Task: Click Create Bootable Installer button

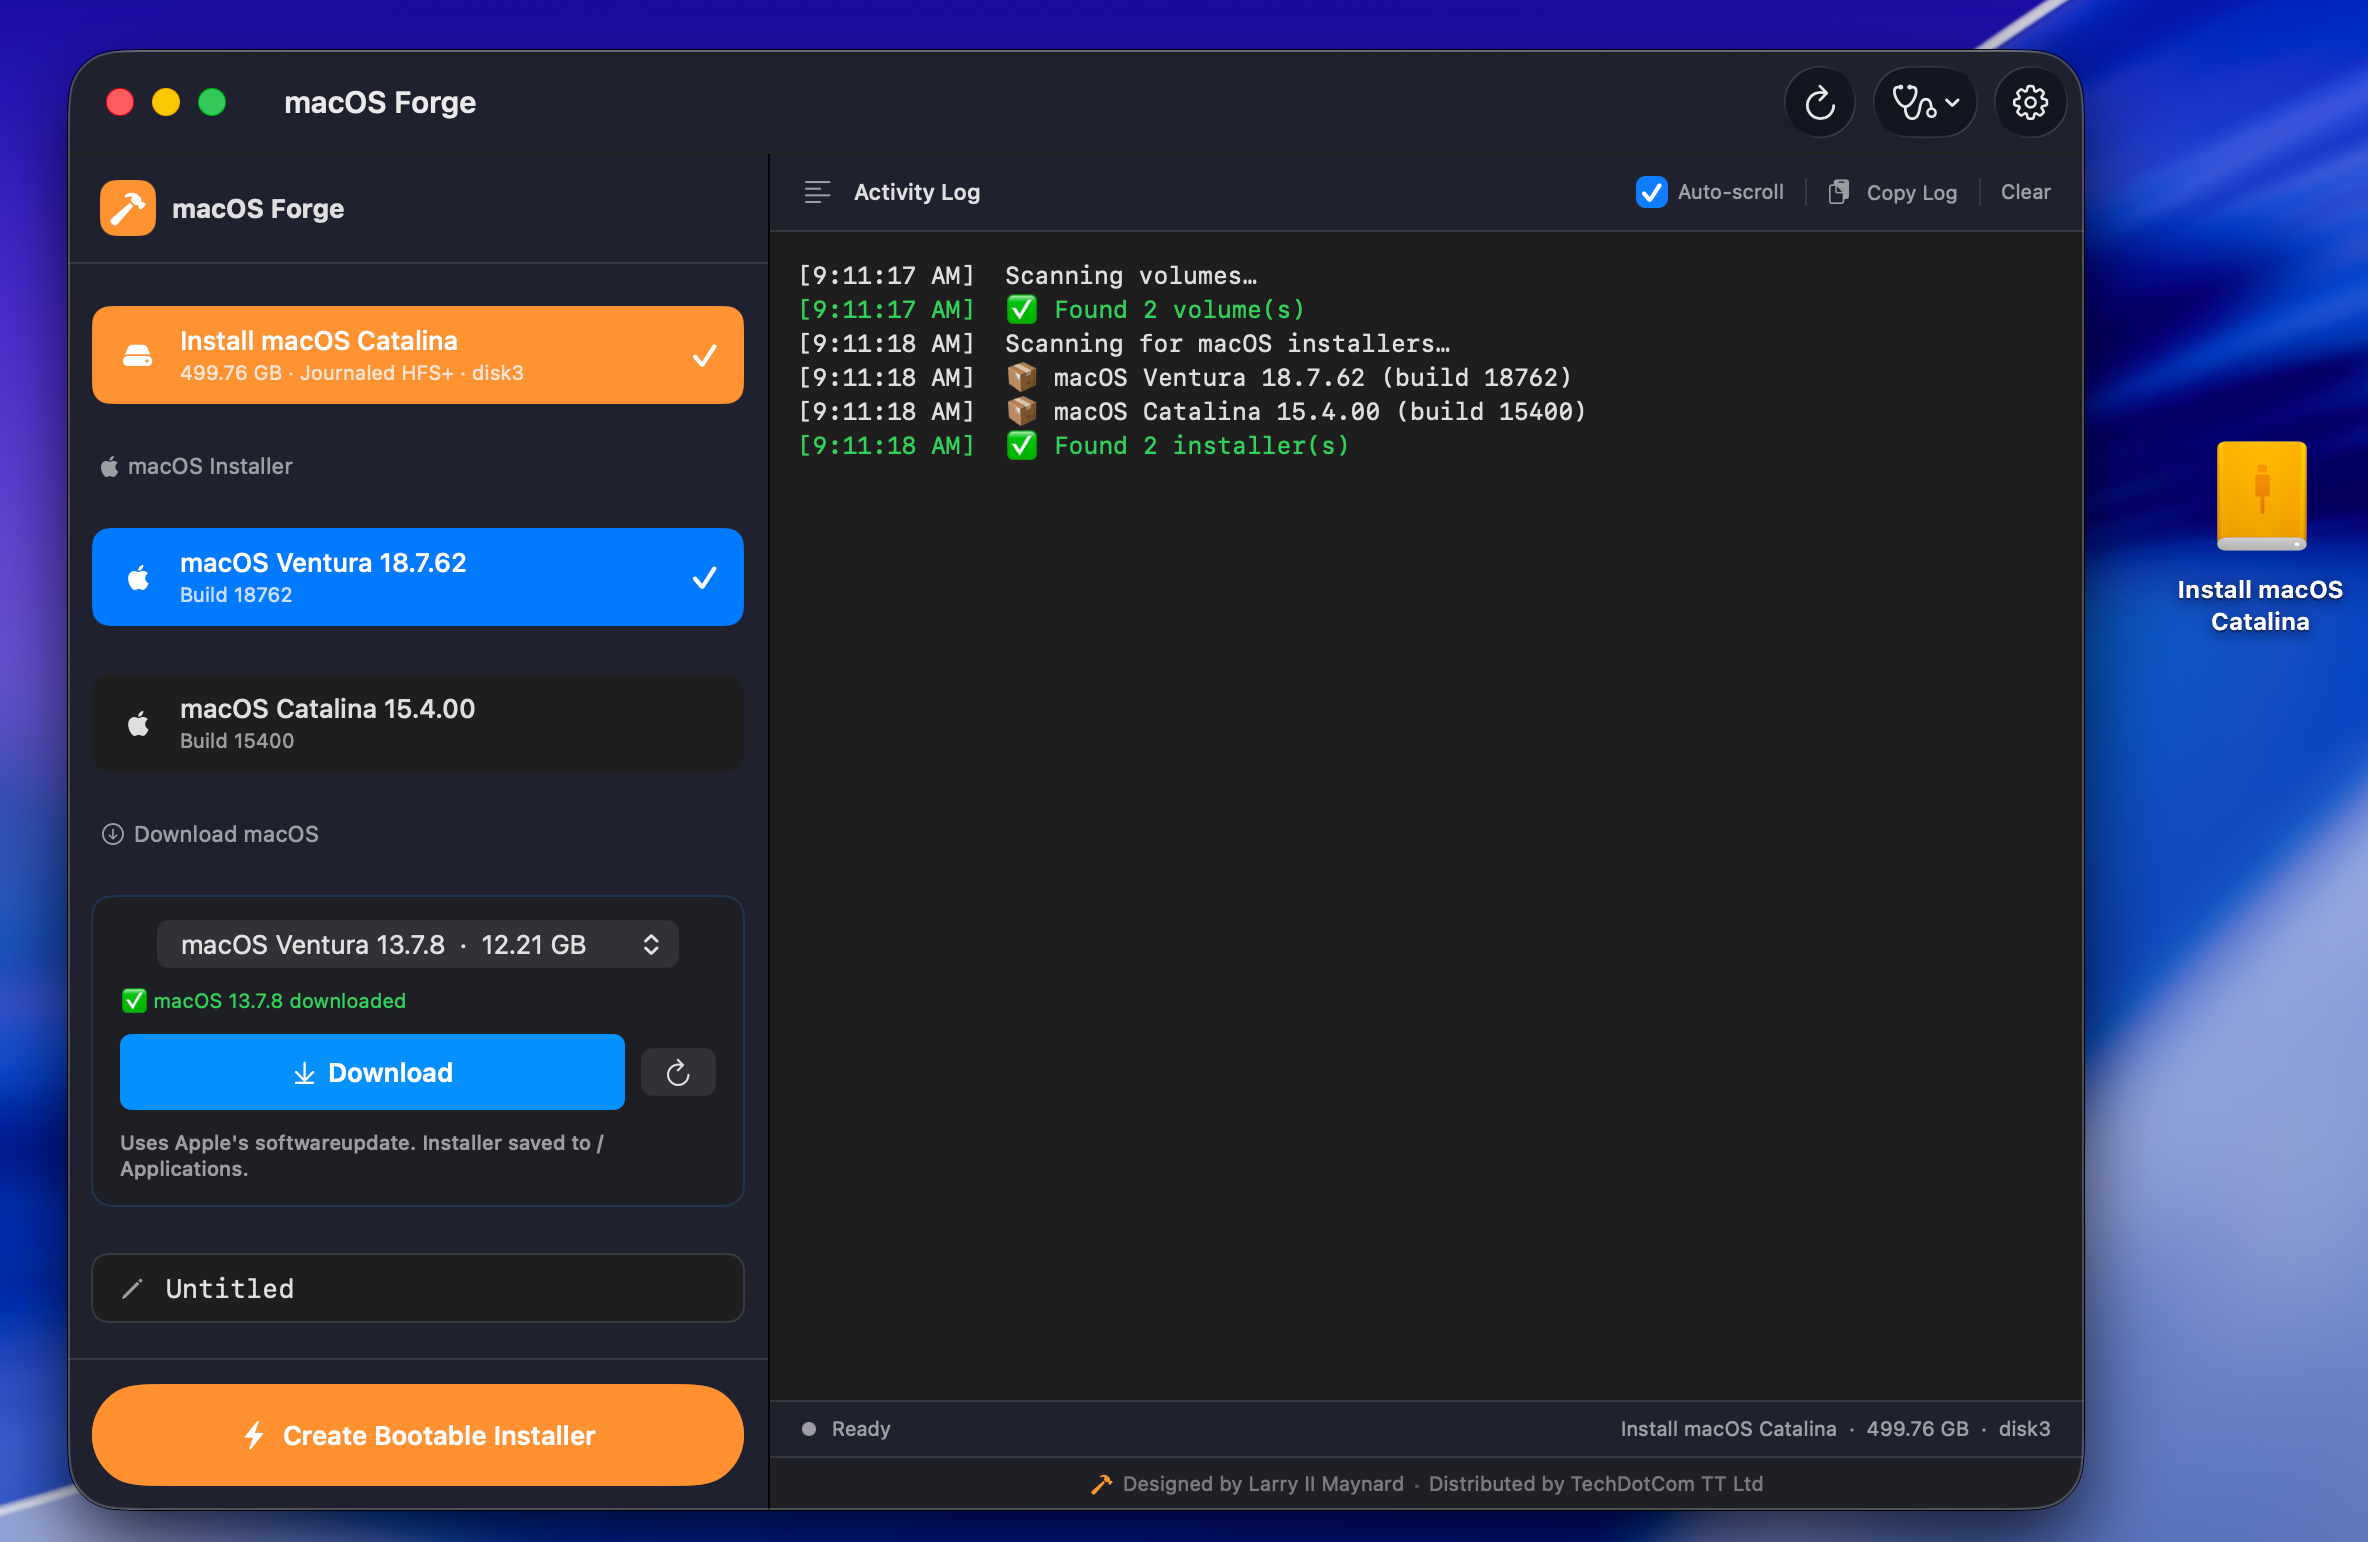Action: tap(418, 1435)
